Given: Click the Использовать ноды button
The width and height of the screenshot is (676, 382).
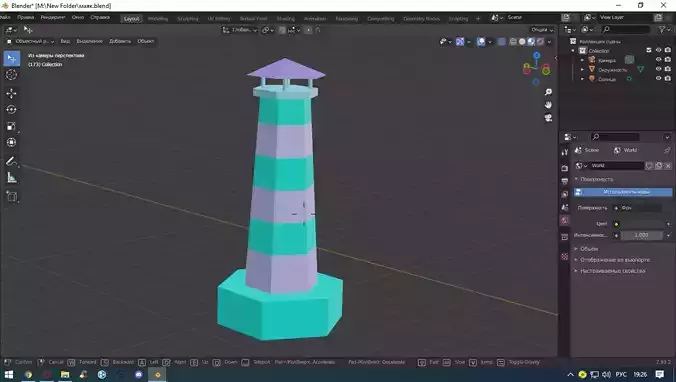Looking at the screenshot, I should click(623, 192).
